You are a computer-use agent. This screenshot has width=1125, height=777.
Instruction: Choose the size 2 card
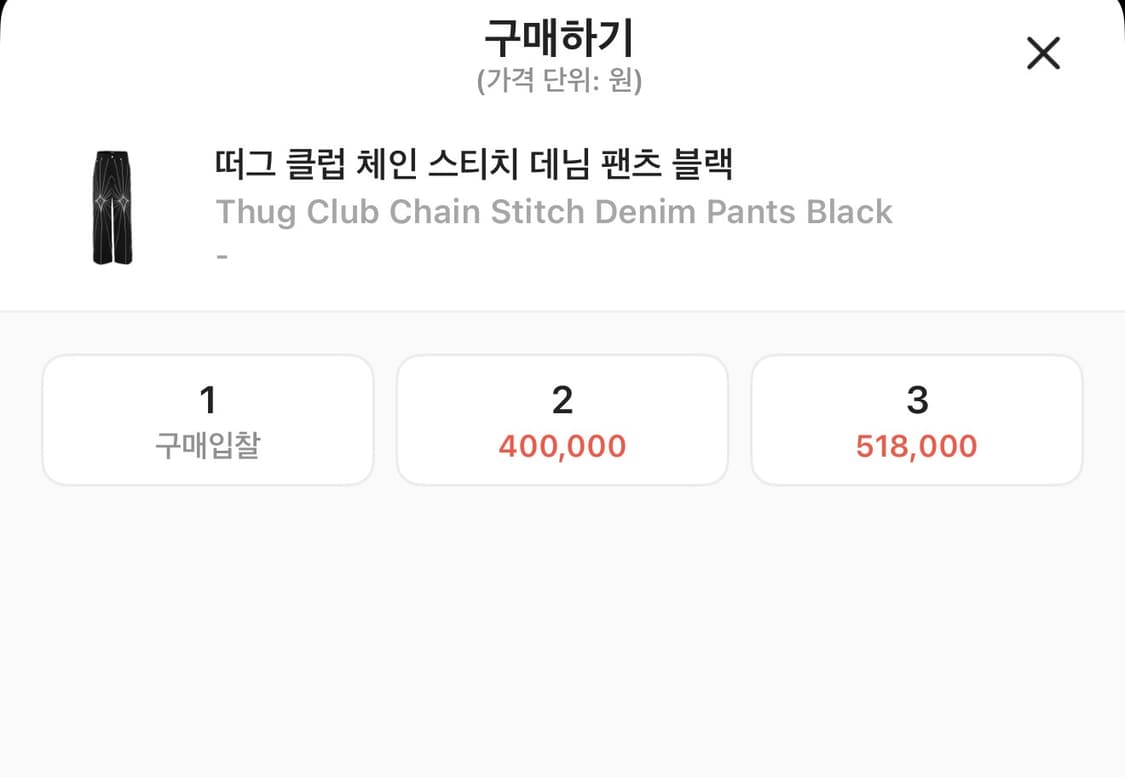pos(561,419)
